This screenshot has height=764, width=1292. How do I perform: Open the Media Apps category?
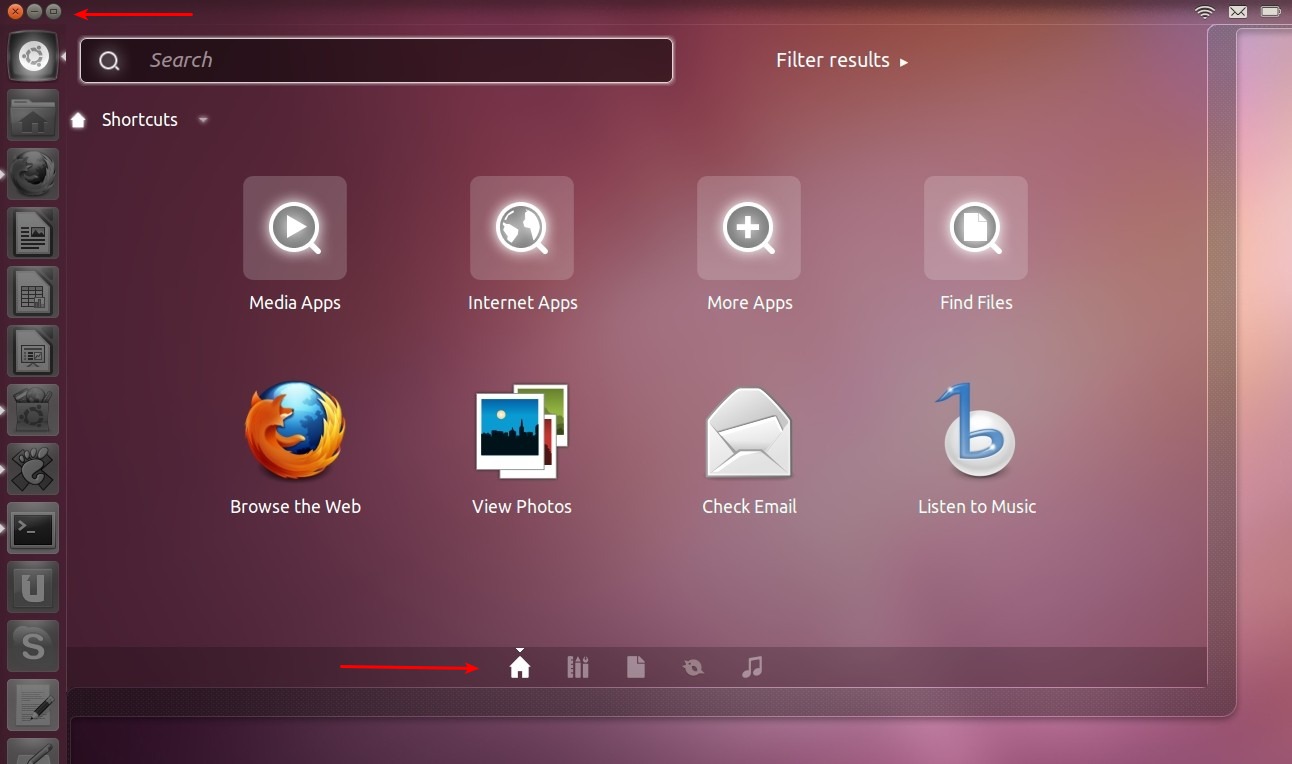tap(294, 228)
